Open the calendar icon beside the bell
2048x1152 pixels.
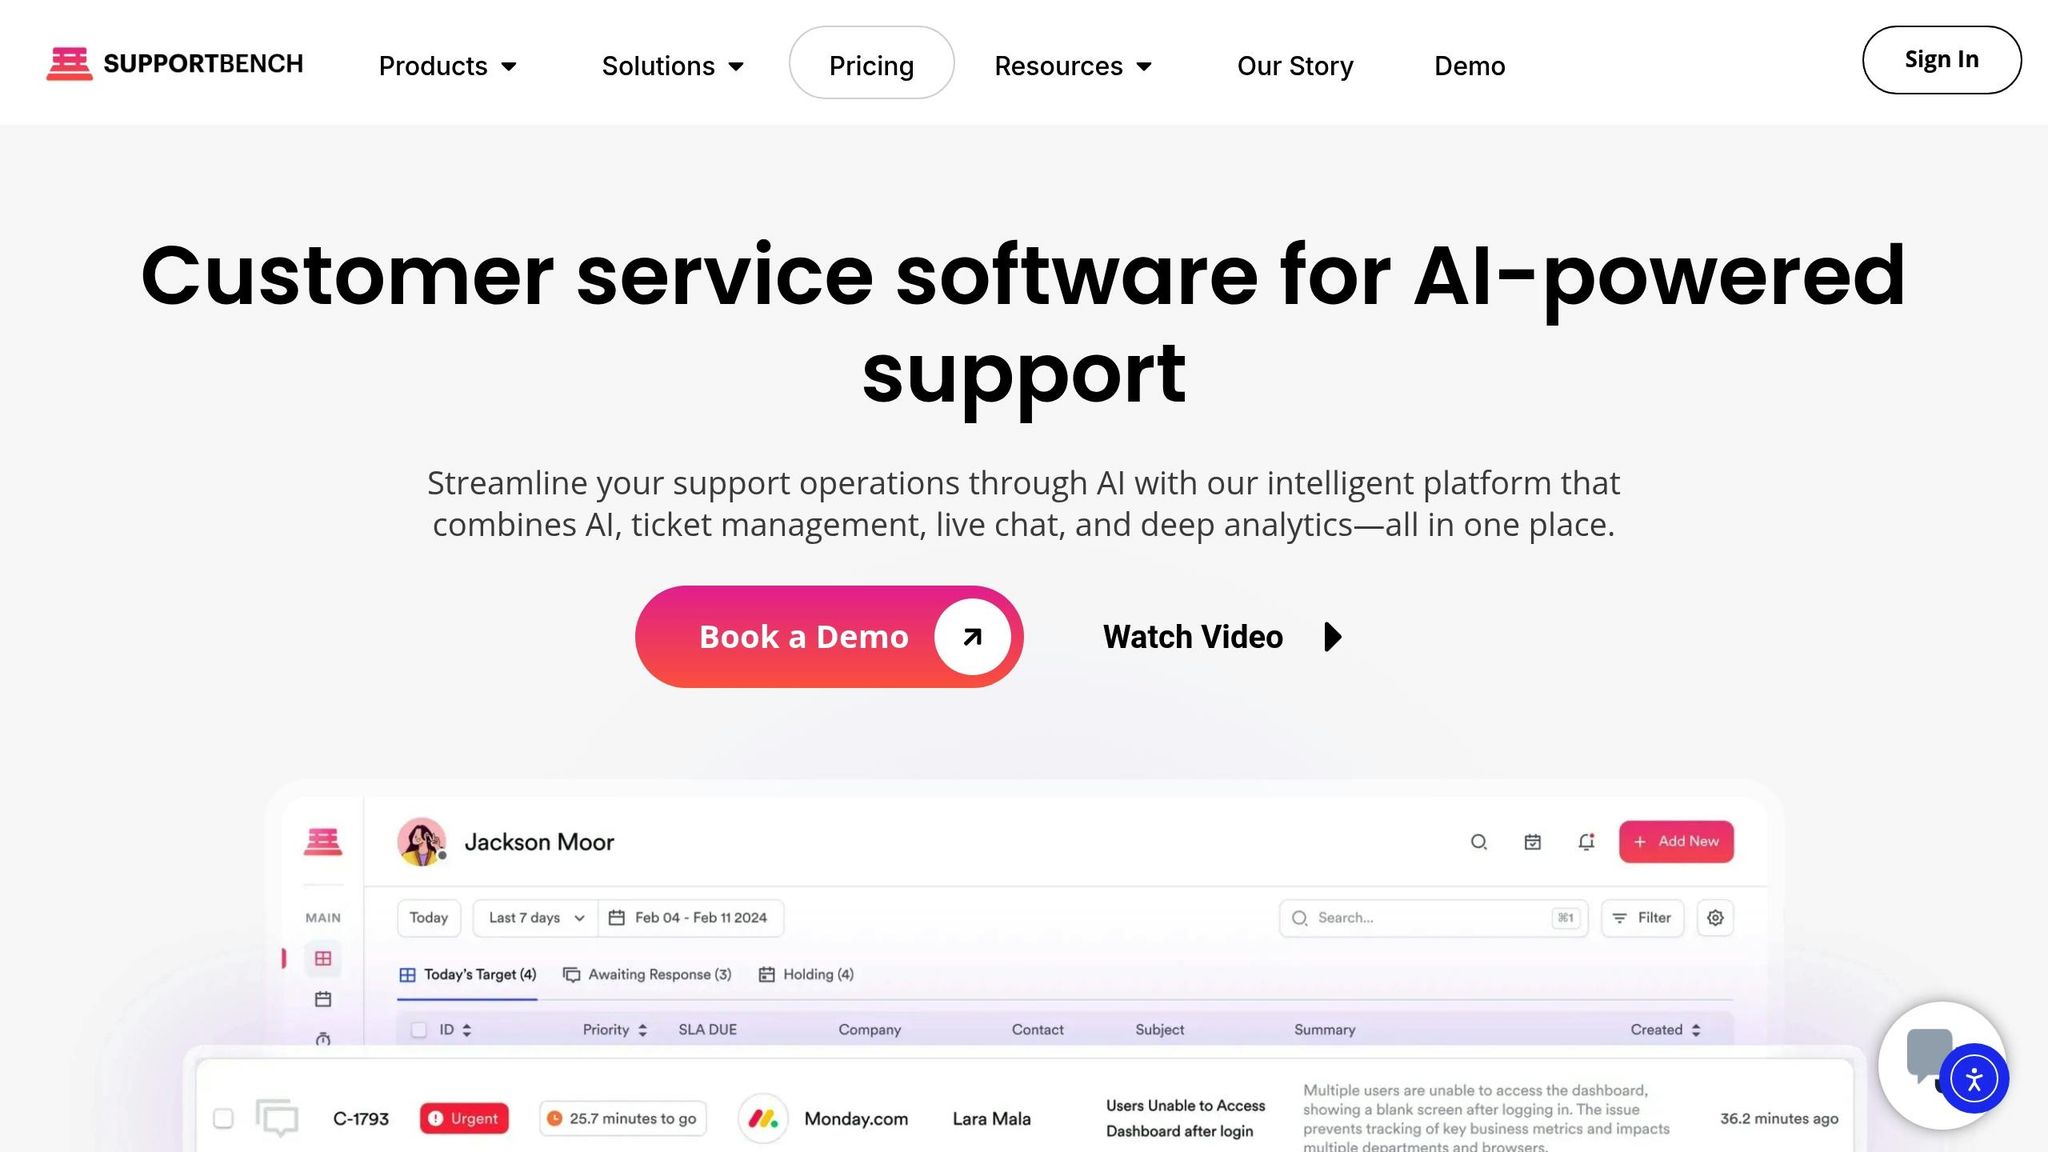(1532, 842)
